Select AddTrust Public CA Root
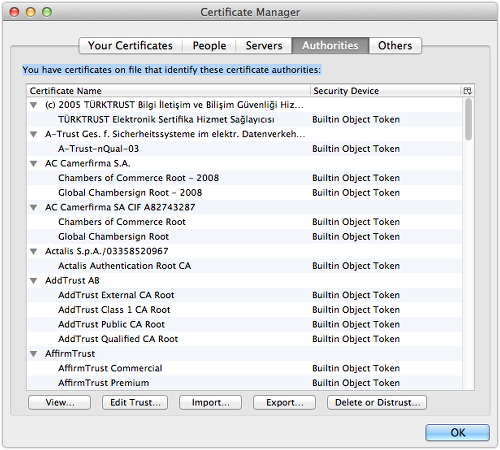The height and width of the screenshot is (450, 500). [244, 324]
